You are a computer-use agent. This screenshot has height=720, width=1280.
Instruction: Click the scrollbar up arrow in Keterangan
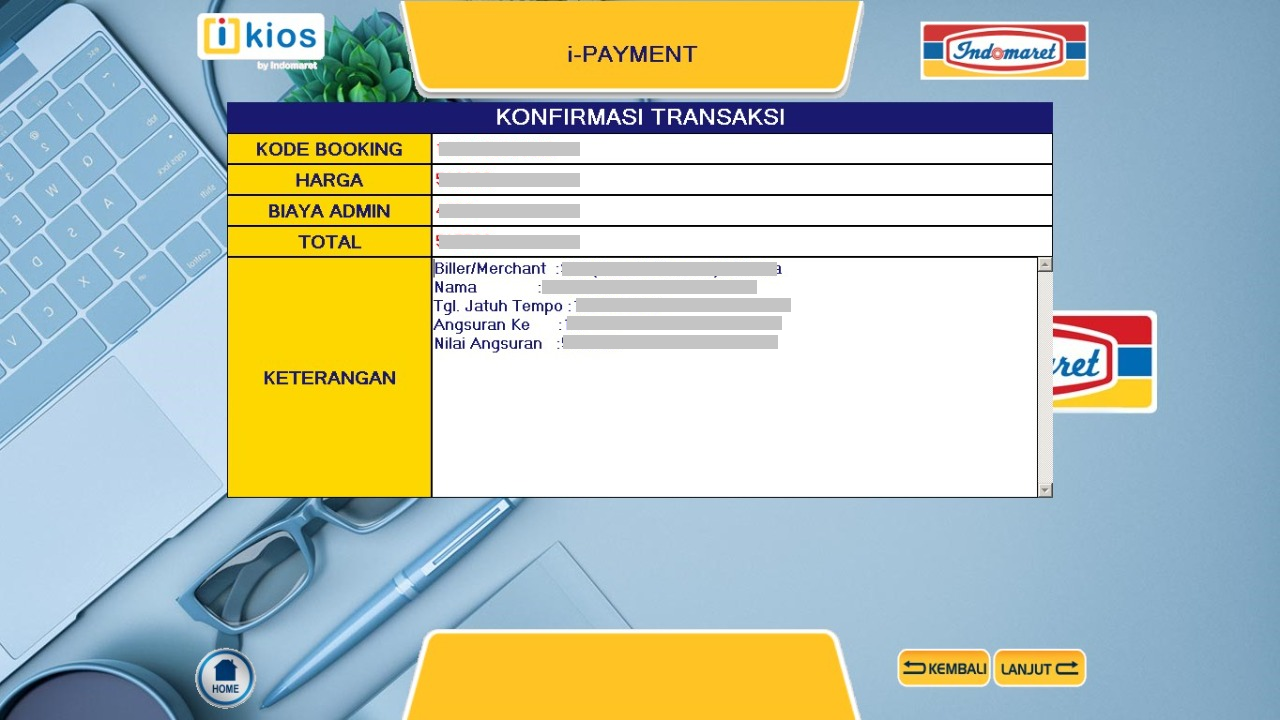click(1045, 265)
